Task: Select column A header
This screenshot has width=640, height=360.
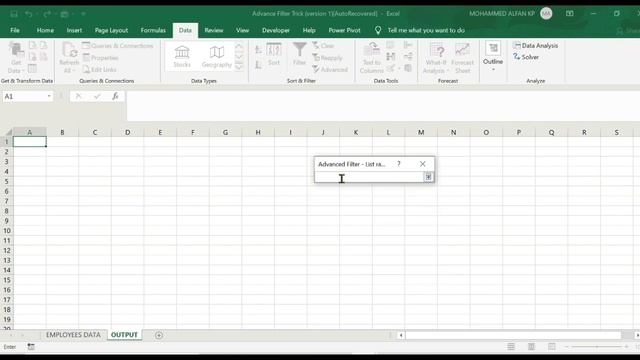Action: [x=29, y=132]
